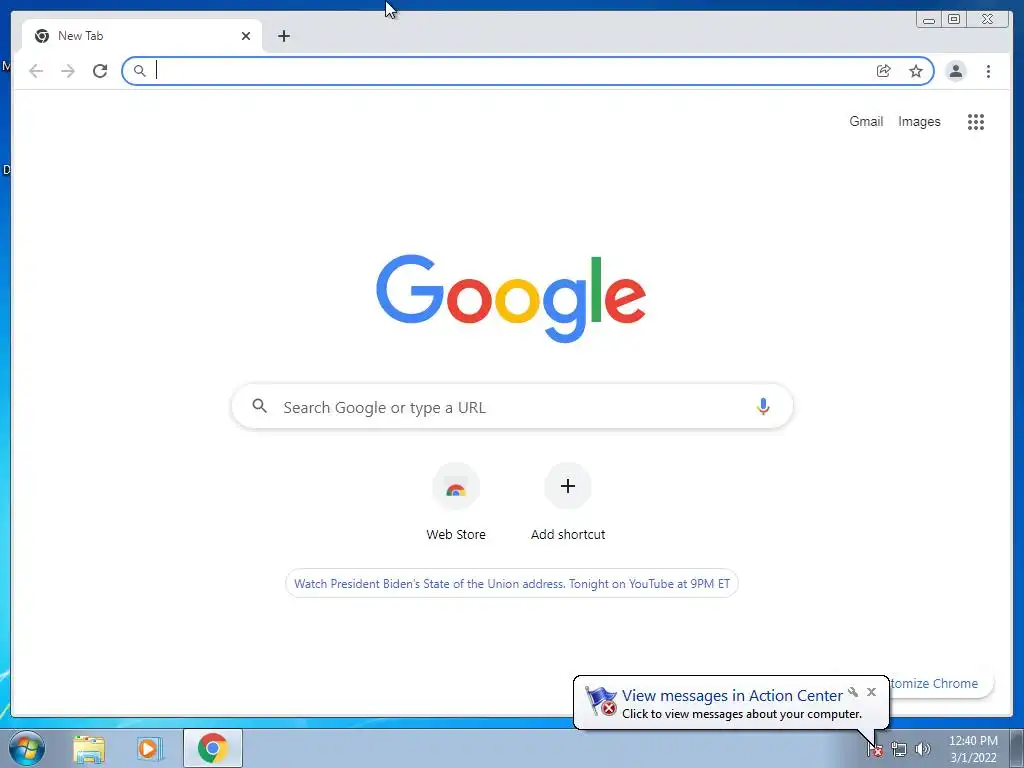Share this page icon in address bar
This screenshot has width=1024, height=768.
pos(884,71)
